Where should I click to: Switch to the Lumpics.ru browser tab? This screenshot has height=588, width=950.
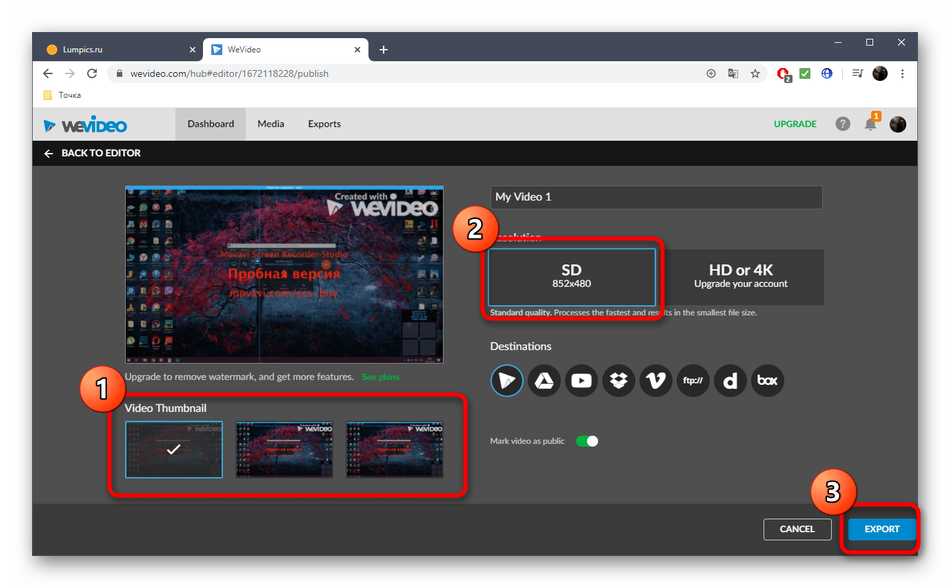[116, 50]
